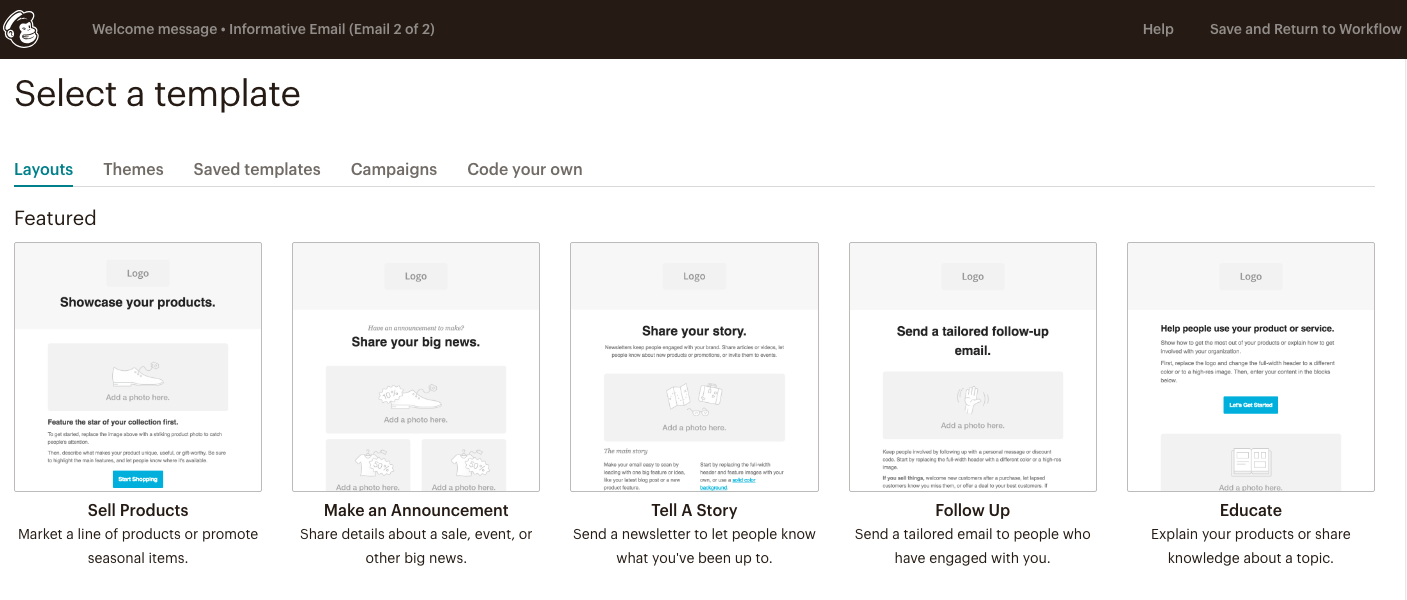The width and height of the screenshot is (1407, 600).
Task: Pick the Tell A Story template thumbnail
Action: click(x=694, y=366)
